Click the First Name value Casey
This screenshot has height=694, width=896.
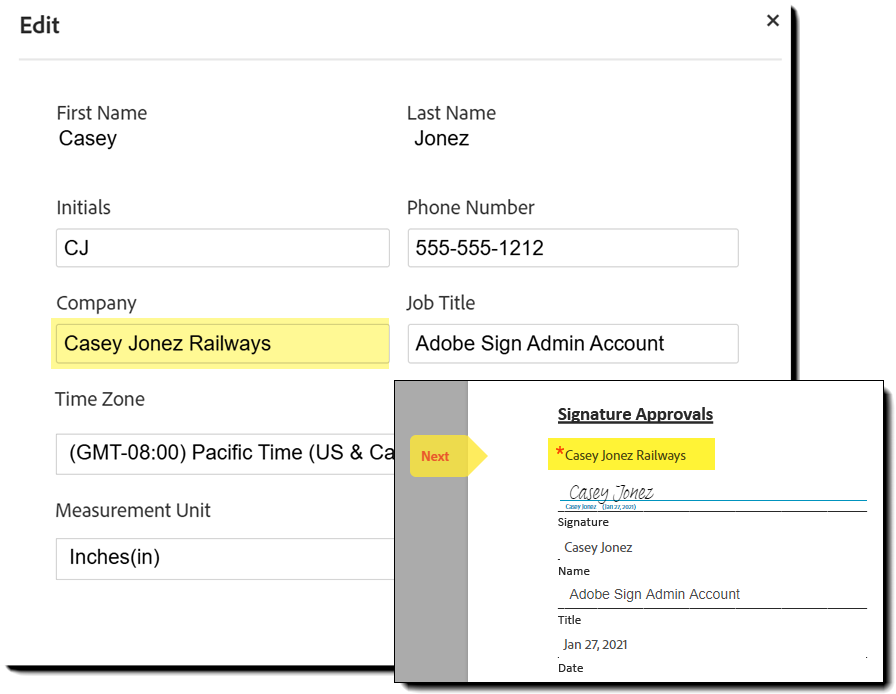click(88, 139)
